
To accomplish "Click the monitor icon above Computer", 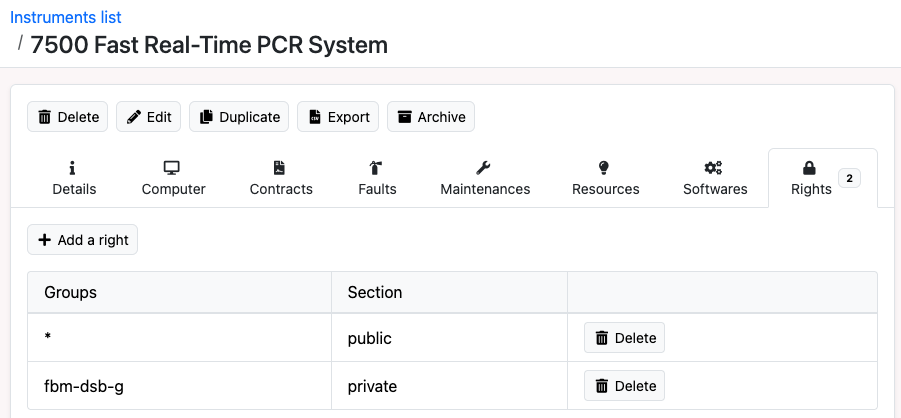I will coord(172,168).
